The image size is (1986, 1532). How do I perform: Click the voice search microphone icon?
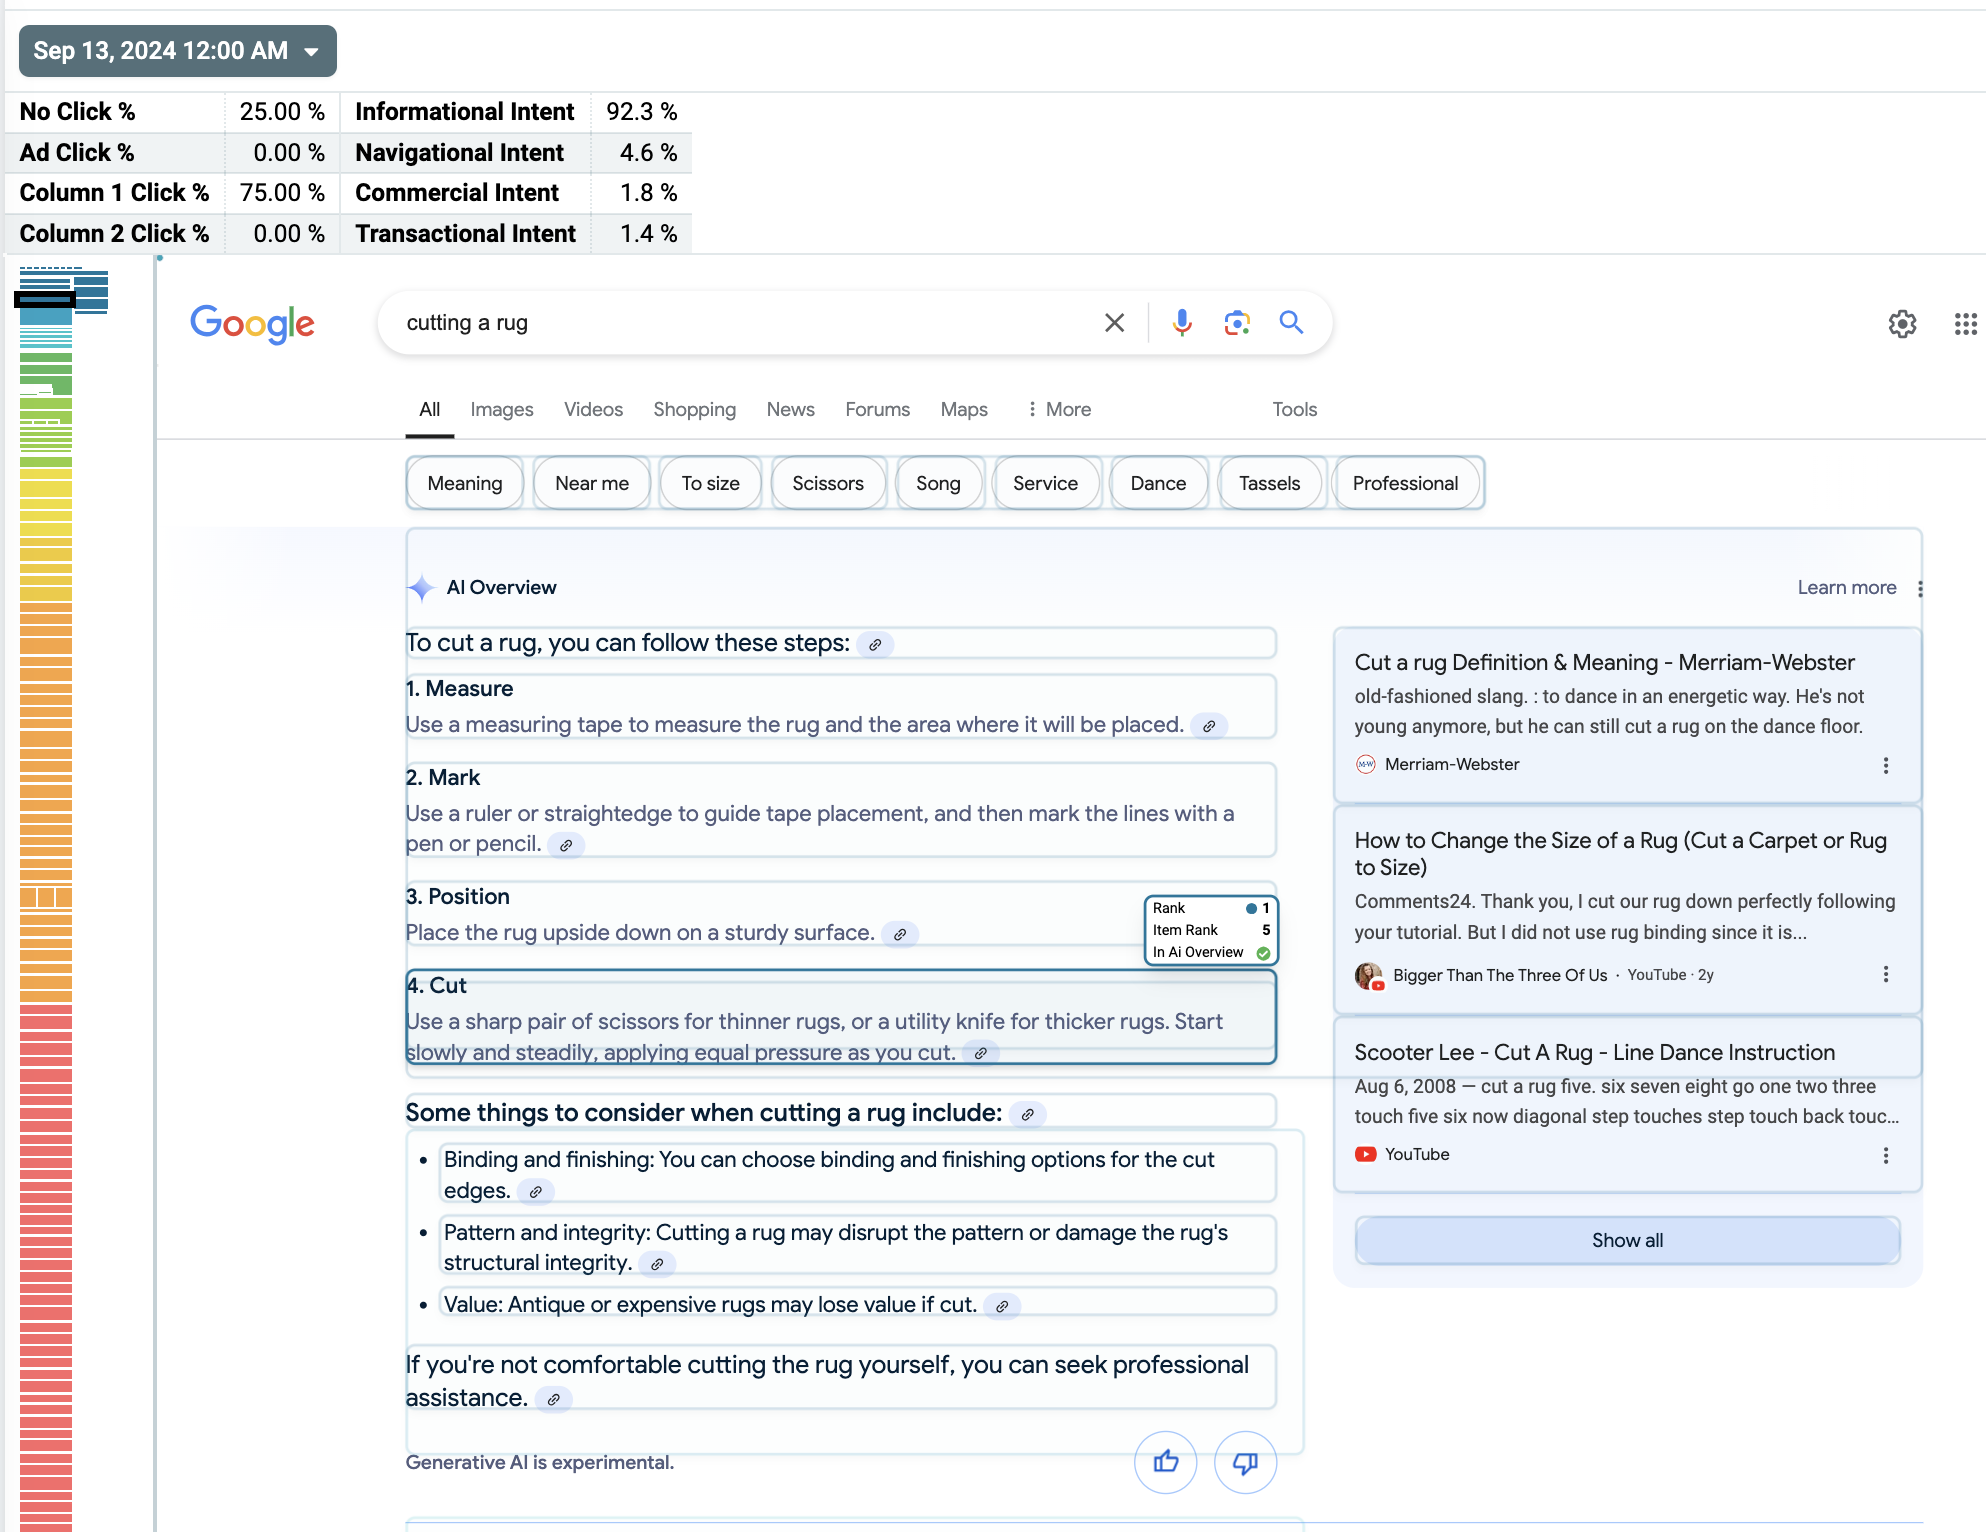(x=1180, y=322)
